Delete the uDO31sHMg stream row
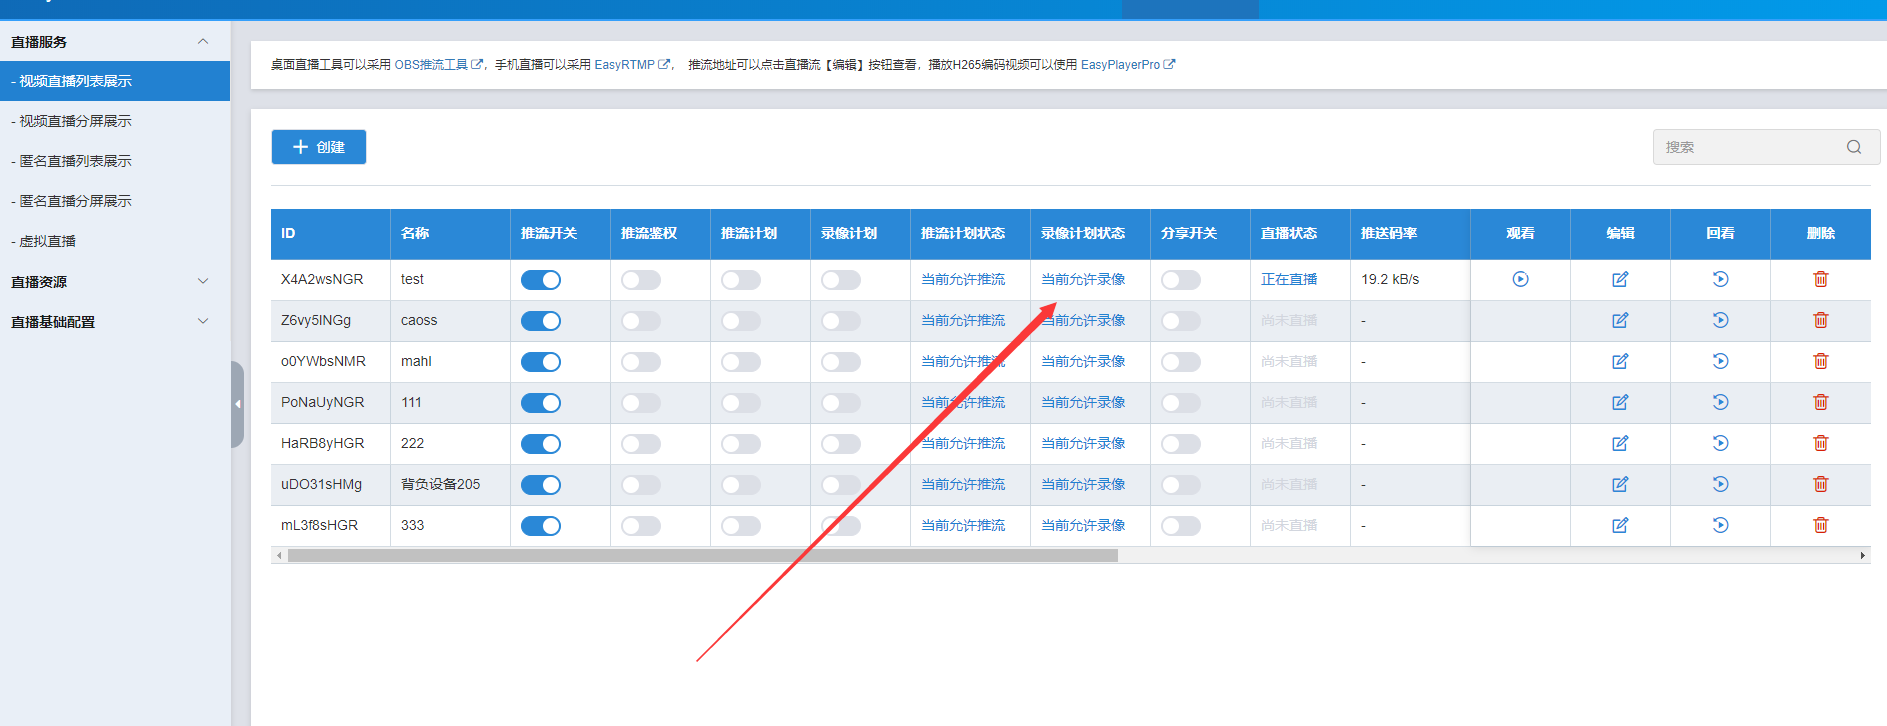This screenshot has height=726, width=1887. click(x=1820, y=484)
